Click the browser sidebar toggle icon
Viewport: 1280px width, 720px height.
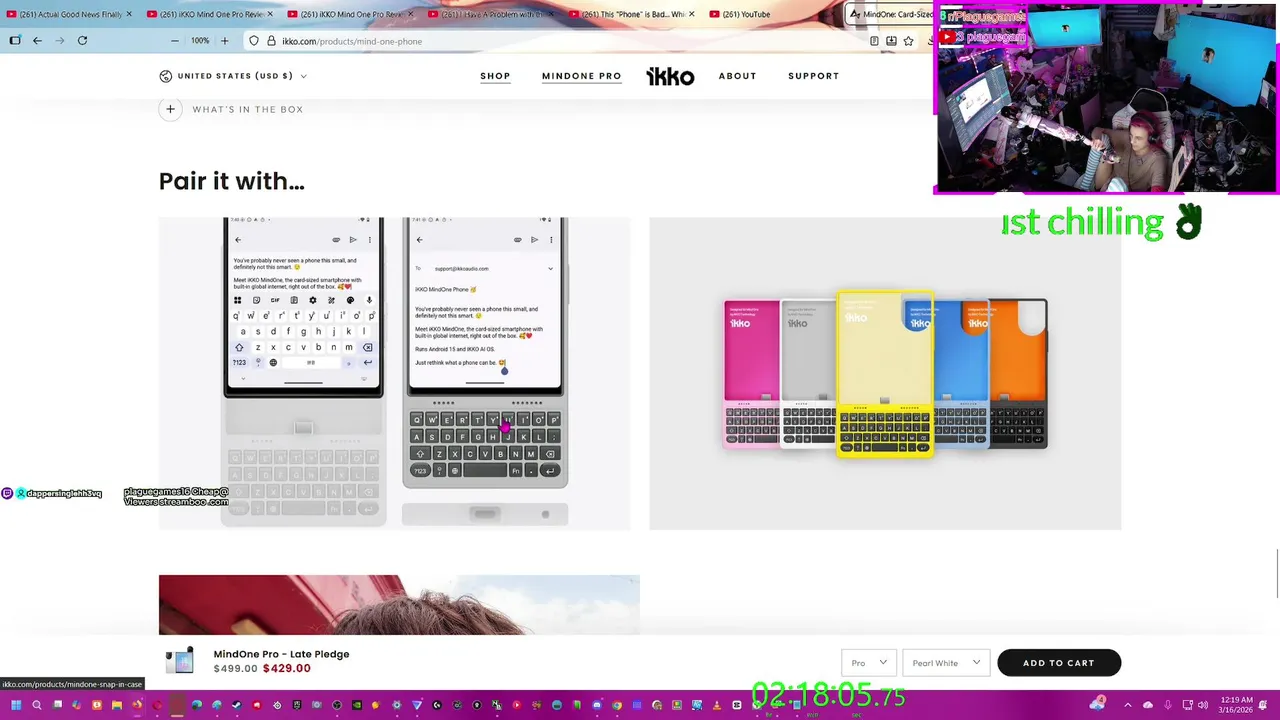15,41
